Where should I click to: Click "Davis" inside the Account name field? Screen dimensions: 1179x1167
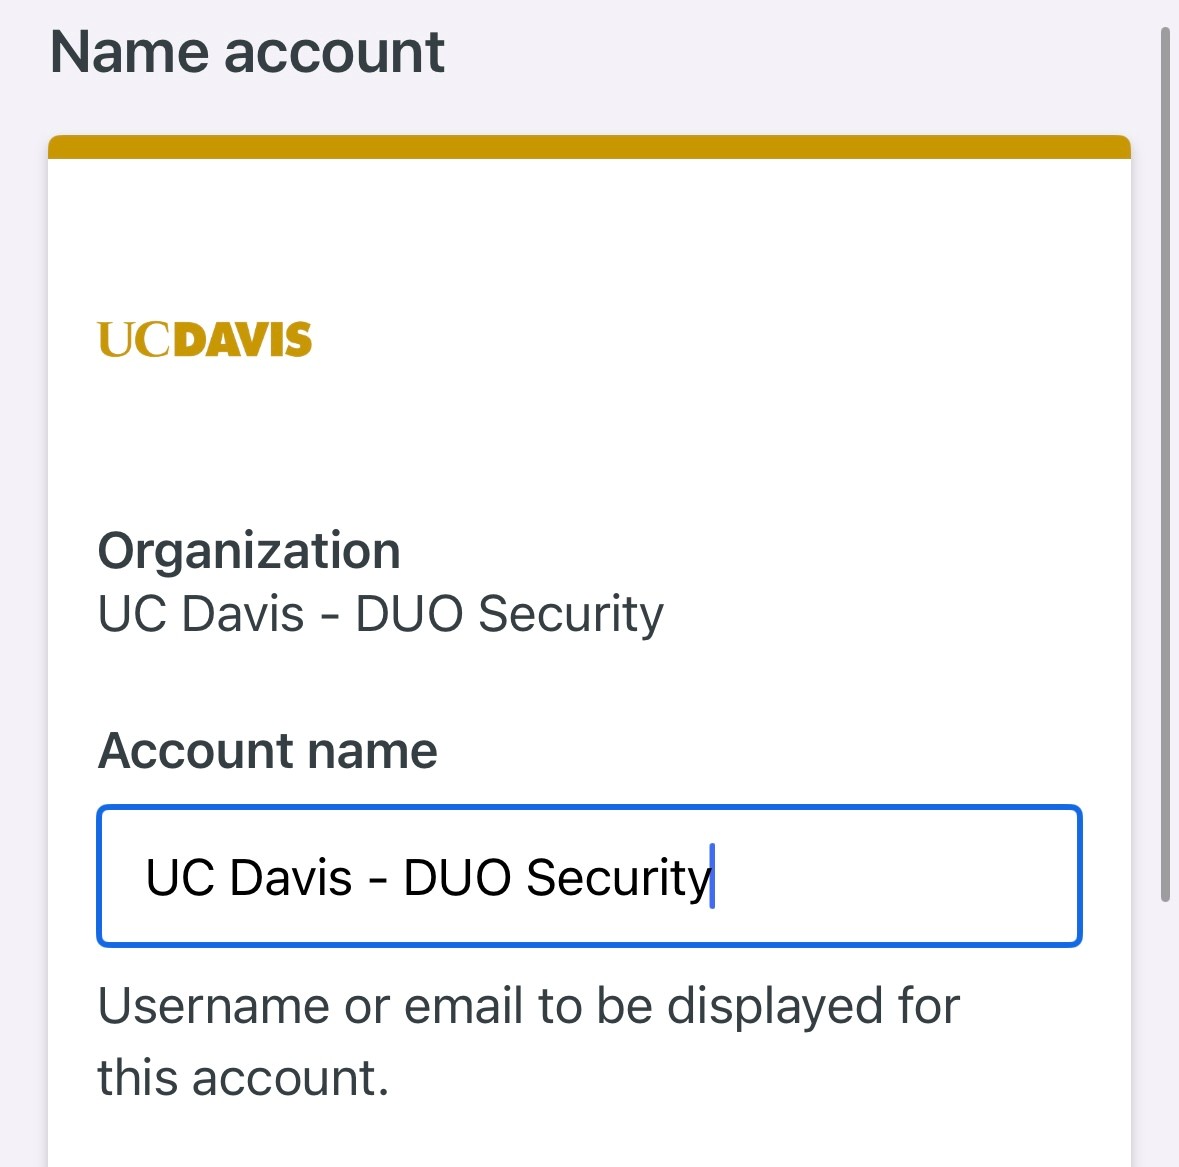point(291,878)
